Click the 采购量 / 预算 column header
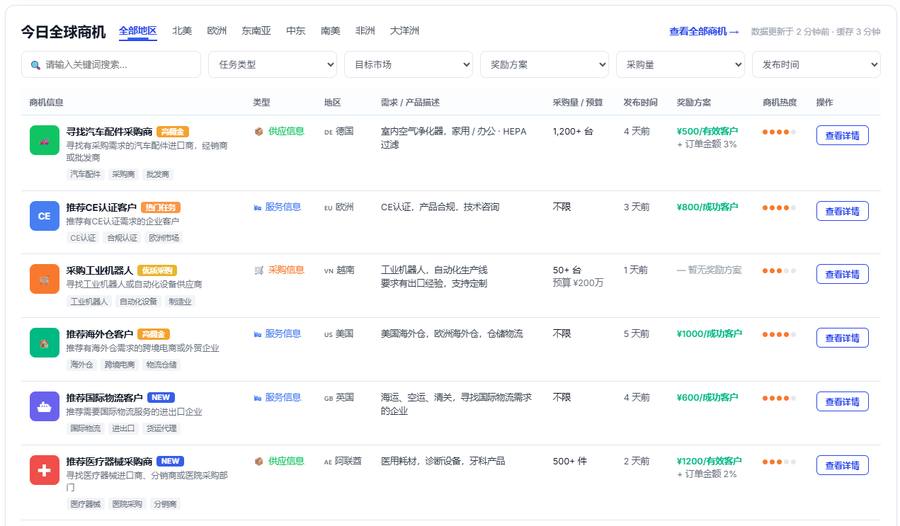 coord(577,103)
